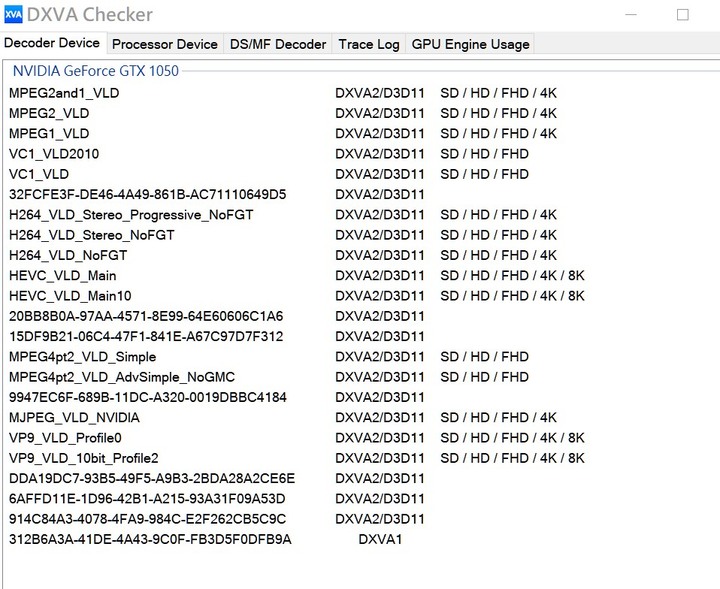Screen dimensions: 720x589
Task: Click DXVA2/D3D11 value in VP9_VLD_Profile0 row
Action: tap(380, 438)
